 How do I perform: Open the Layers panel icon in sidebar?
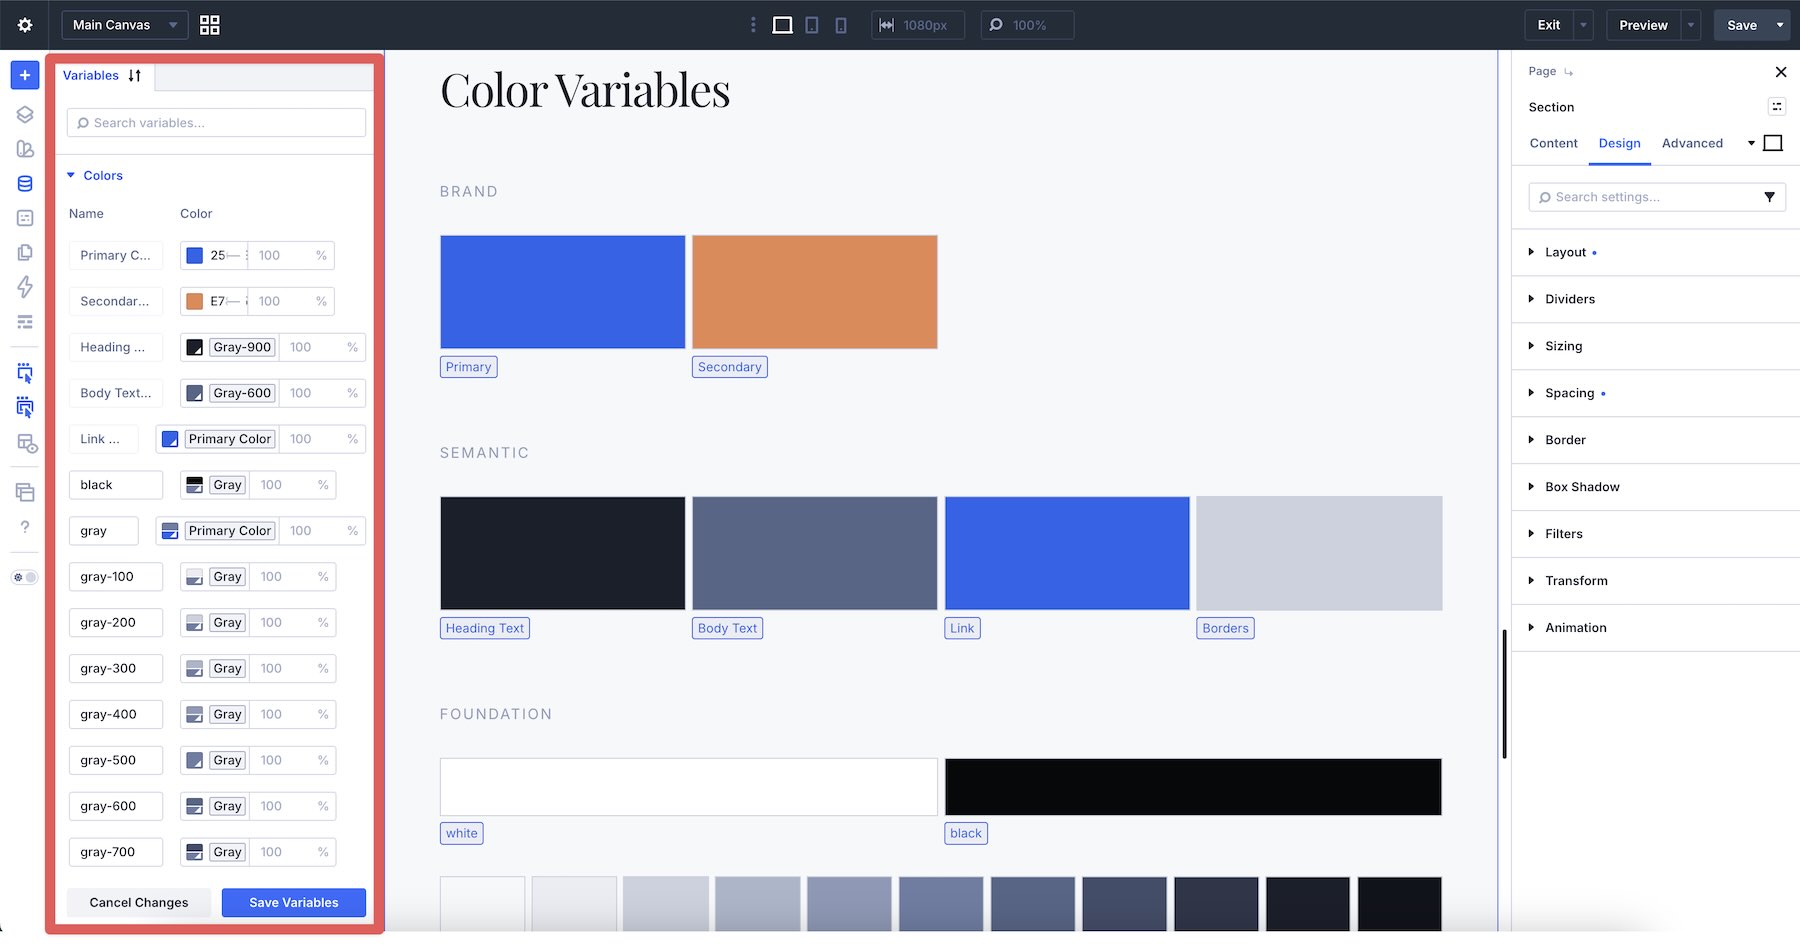coord(25,114)
